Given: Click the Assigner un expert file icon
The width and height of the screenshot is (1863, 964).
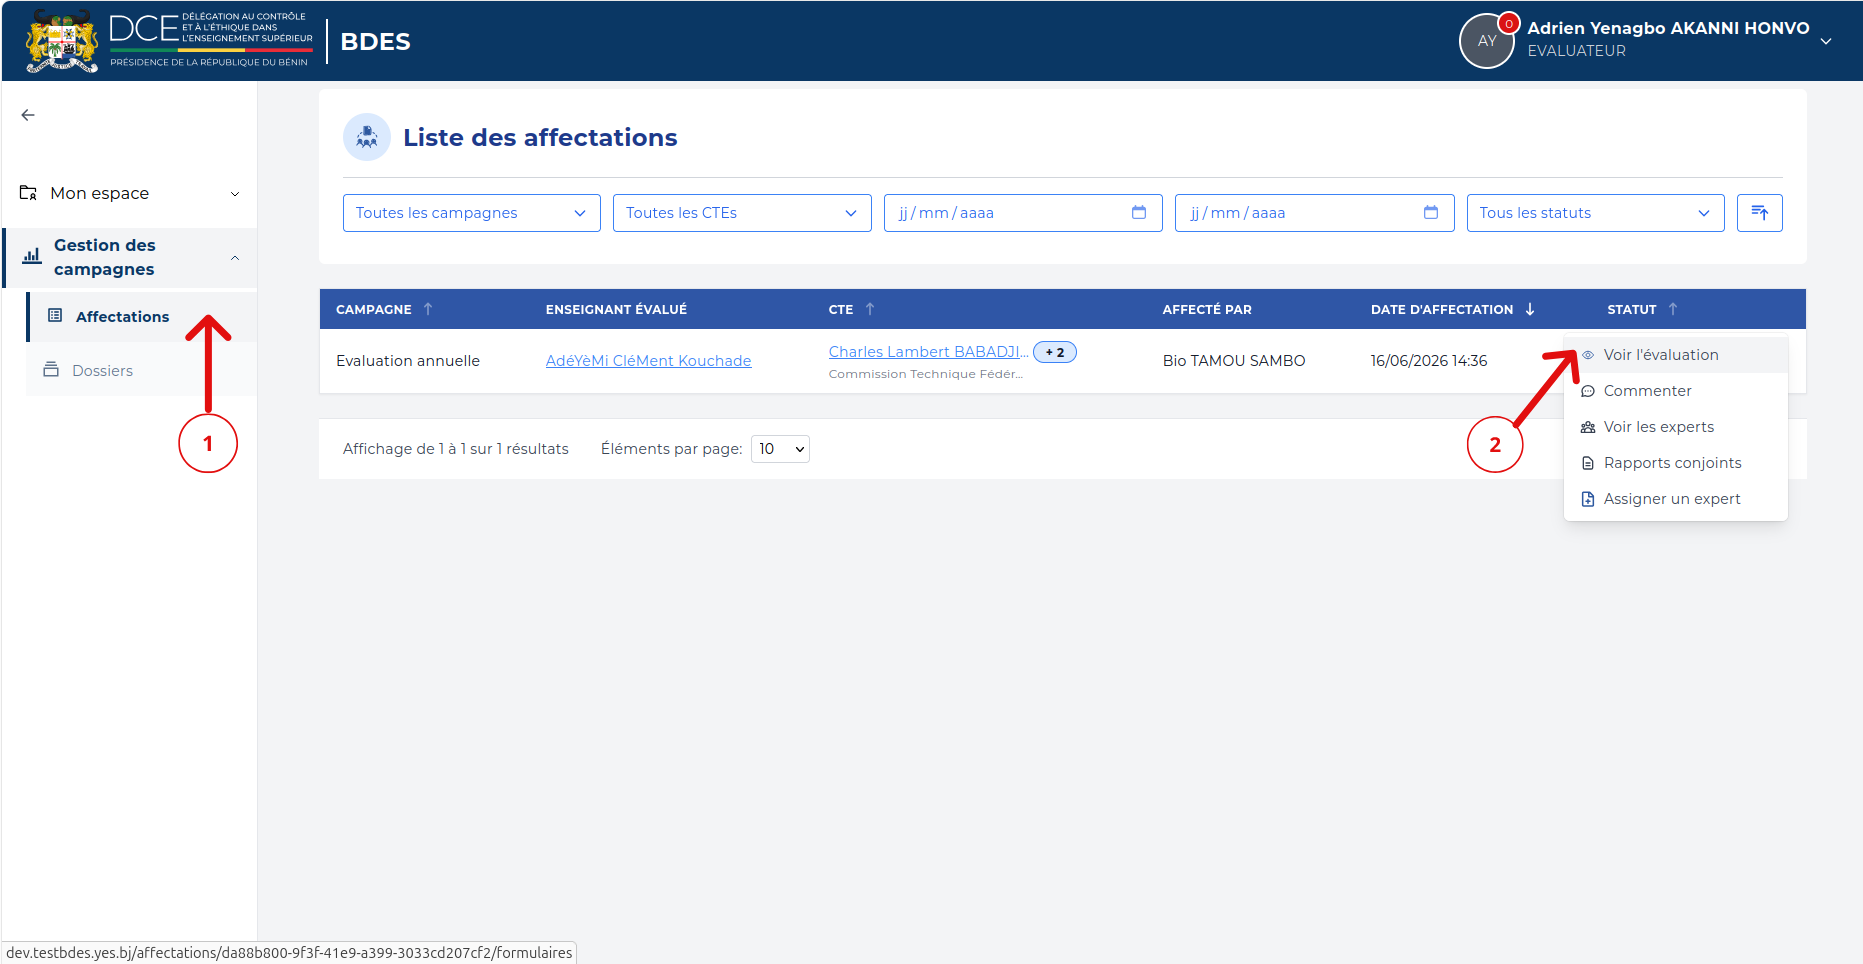Looking at the screenshot, I should coord(1588,499).
